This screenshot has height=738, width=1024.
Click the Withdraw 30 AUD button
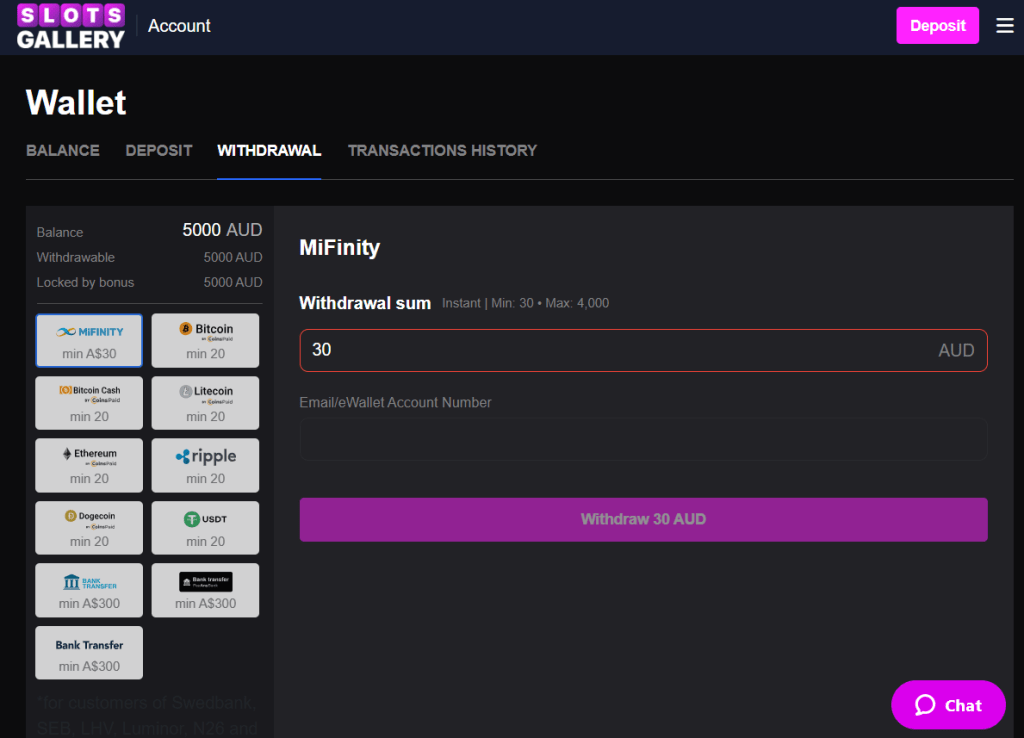(643, 520)
